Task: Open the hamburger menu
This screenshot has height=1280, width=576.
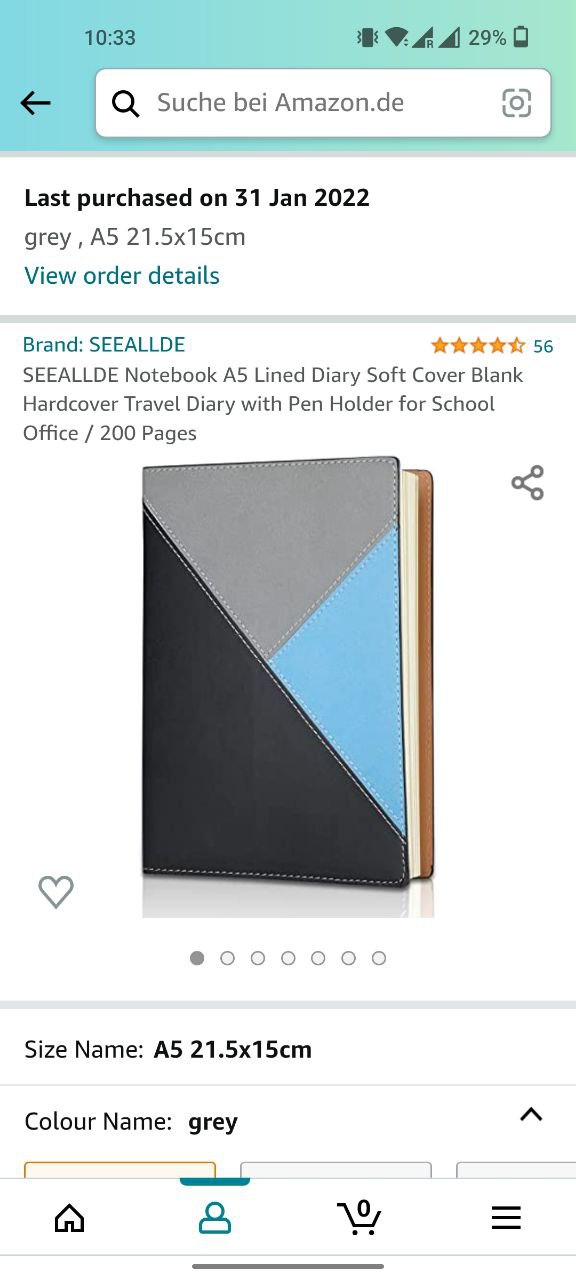Action: [x=506, y=1217]
